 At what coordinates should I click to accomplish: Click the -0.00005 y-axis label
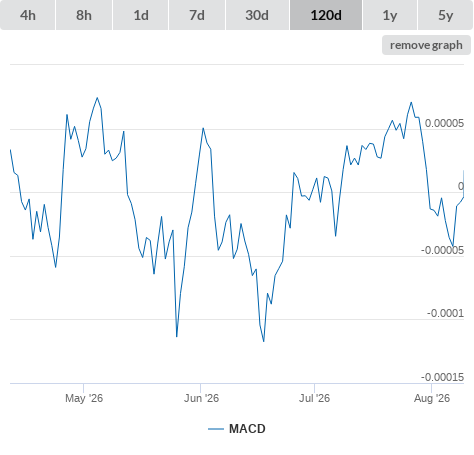click(442, 250)
